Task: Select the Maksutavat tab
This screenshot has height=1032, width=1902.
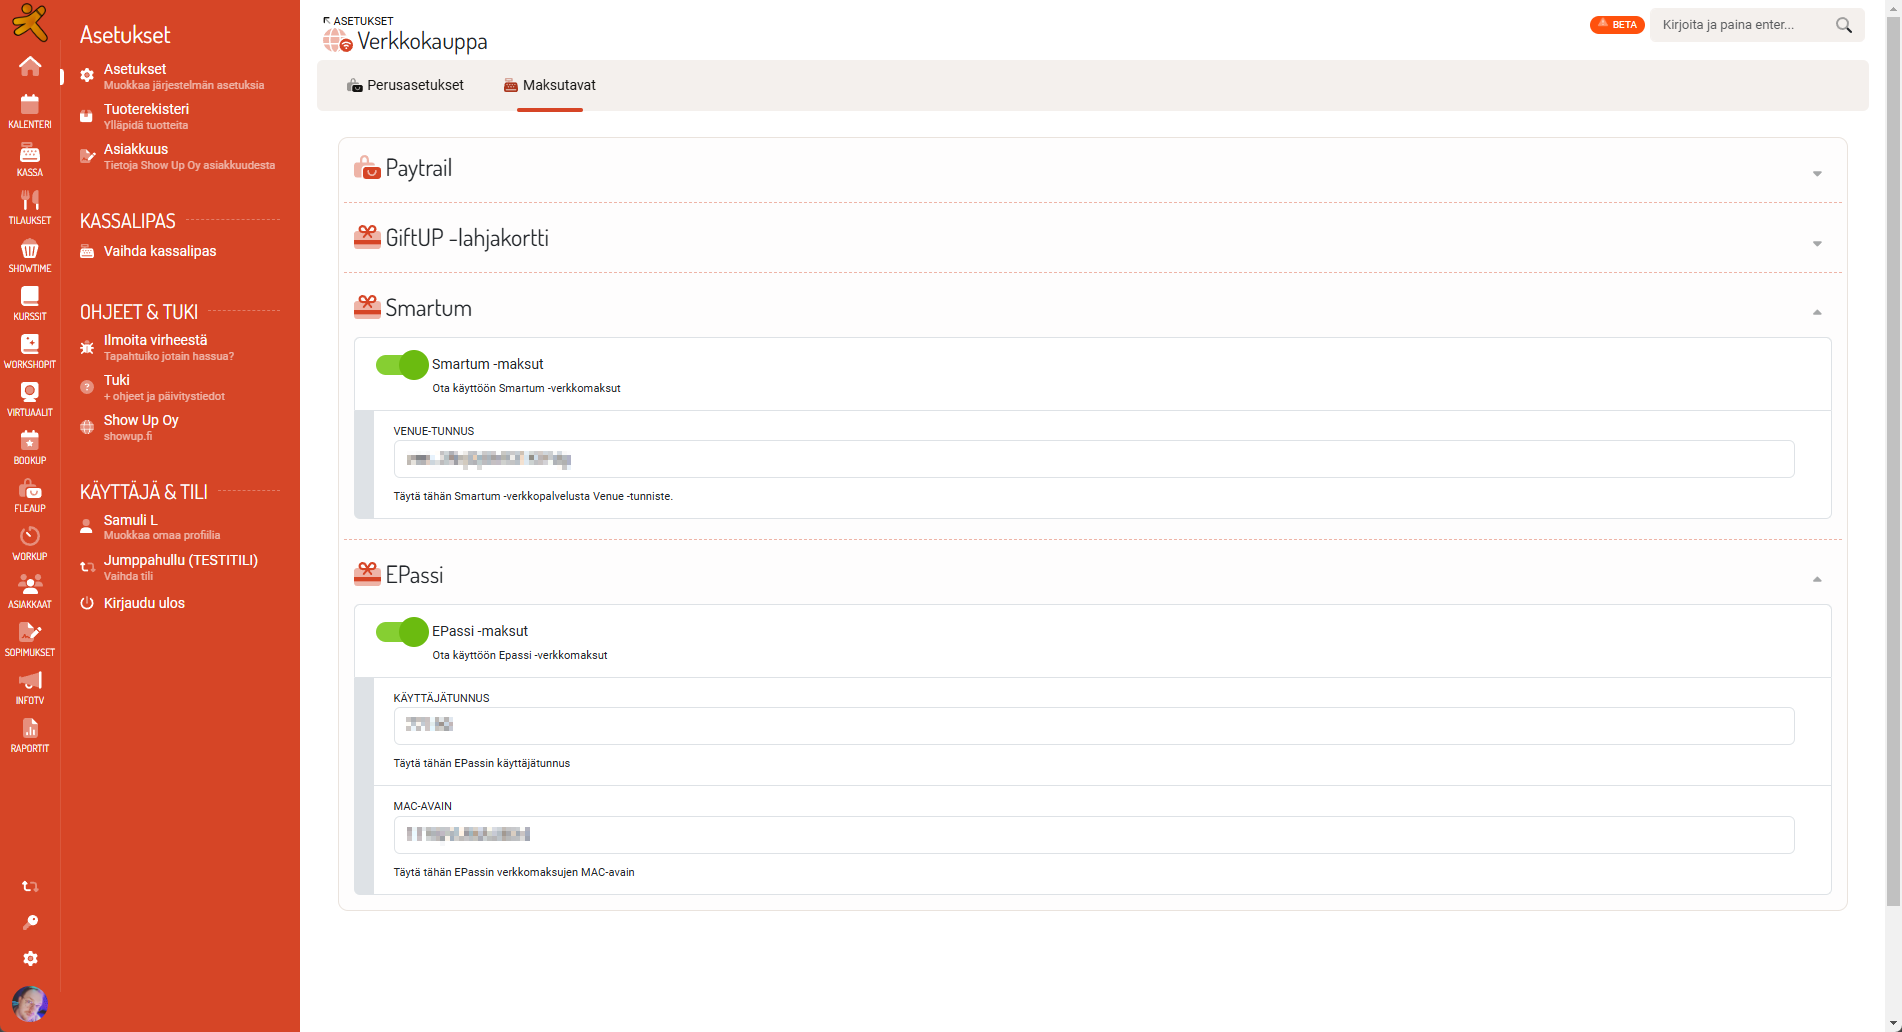Action: pyautogui.click(x=549, y=86)
